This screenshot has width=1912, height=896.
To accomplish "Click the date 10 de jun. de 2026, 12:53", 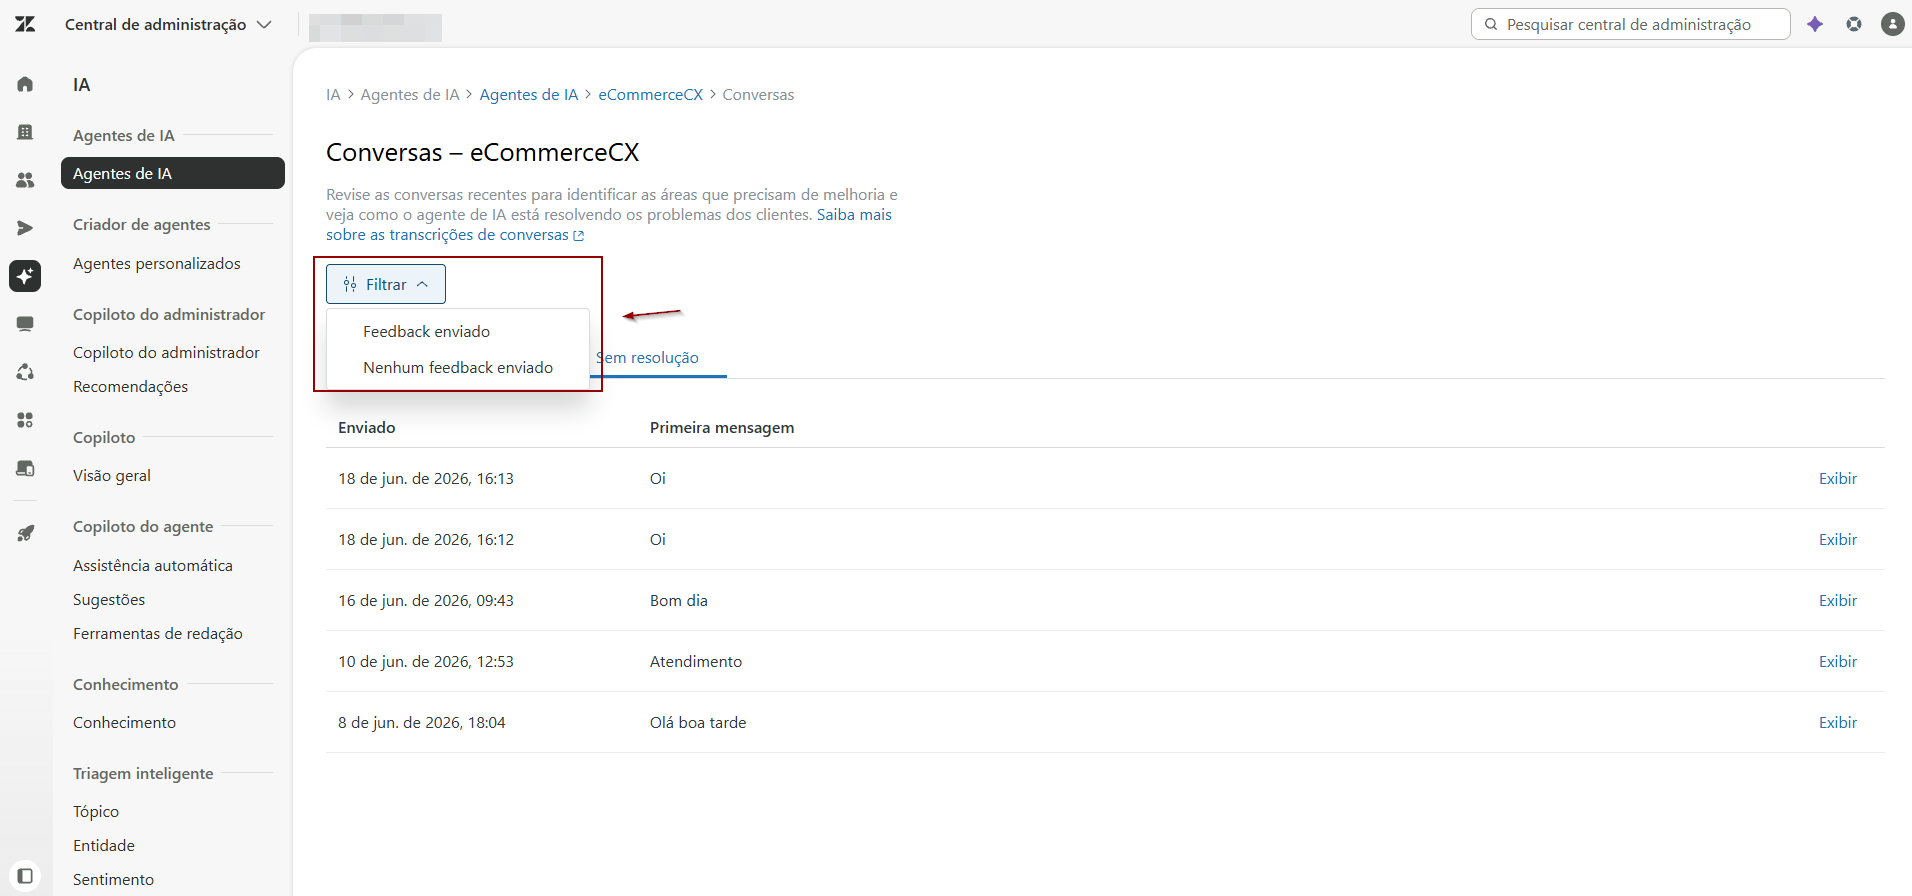I will 426,661.
